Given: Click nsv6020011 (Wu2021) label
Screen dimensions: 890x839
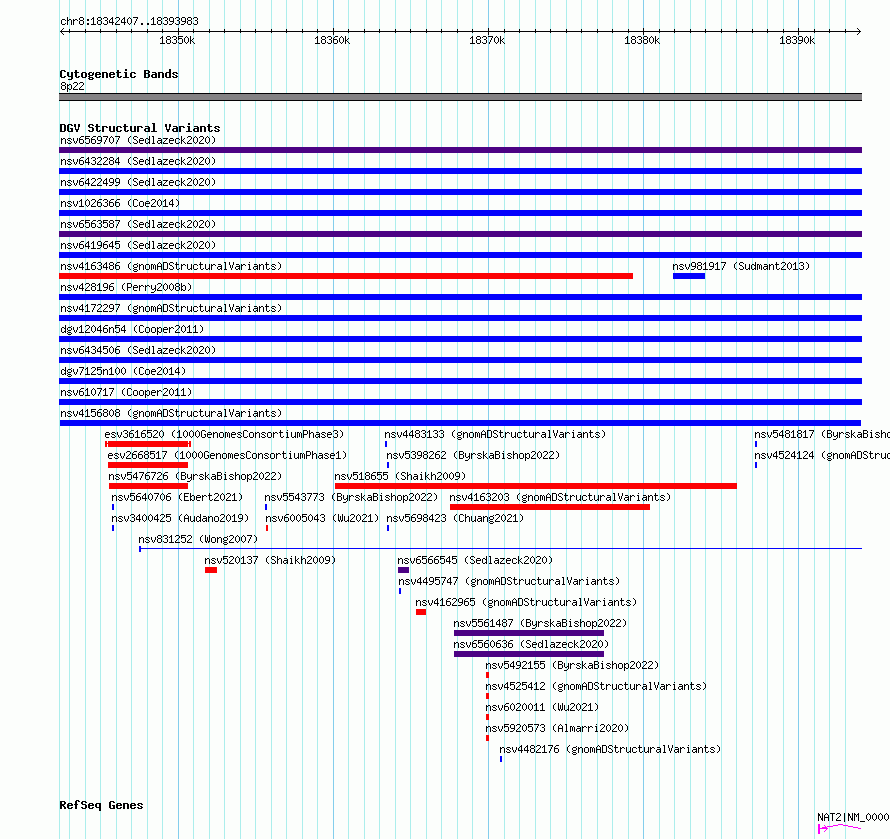Looking at the screenshot, I should [542, 707].
